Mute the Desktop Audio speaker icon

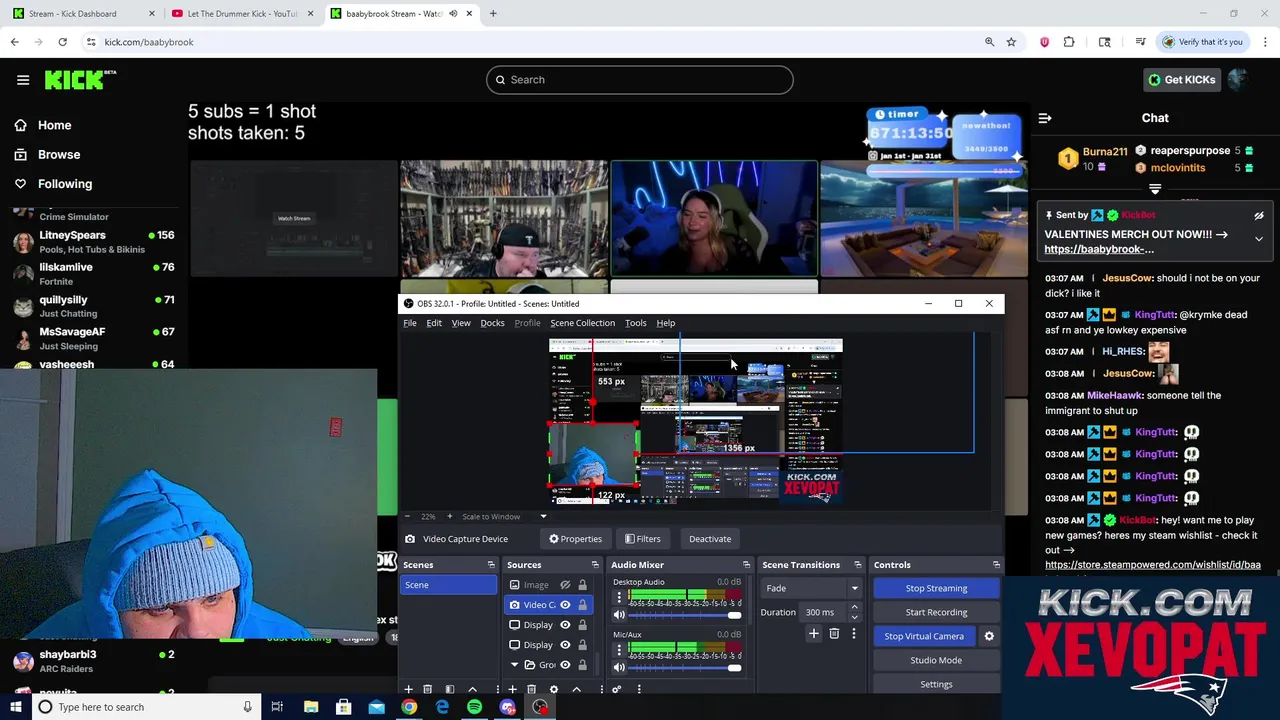coord(618,615)
